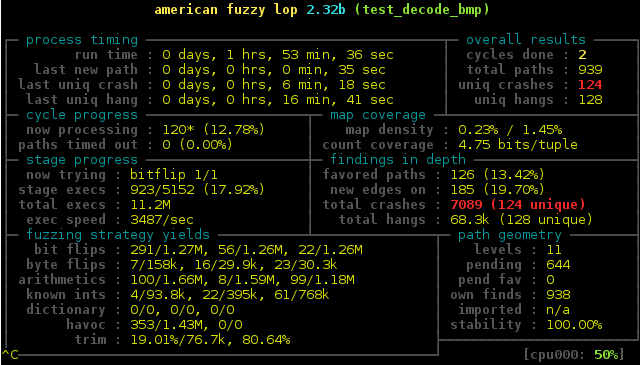
Task: Click the uniq hangs value 128 in overall results
Action: click(590, 100)
